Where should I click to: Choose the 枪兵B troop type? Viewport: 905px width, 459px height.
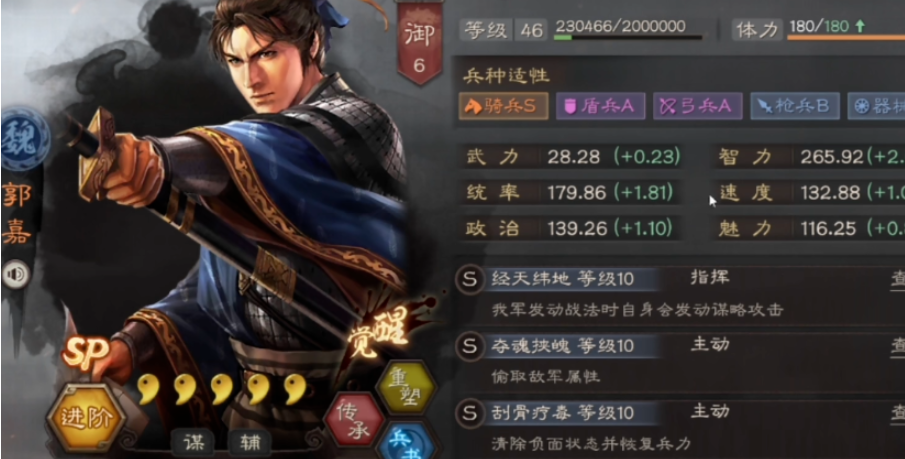click(795, 106)
